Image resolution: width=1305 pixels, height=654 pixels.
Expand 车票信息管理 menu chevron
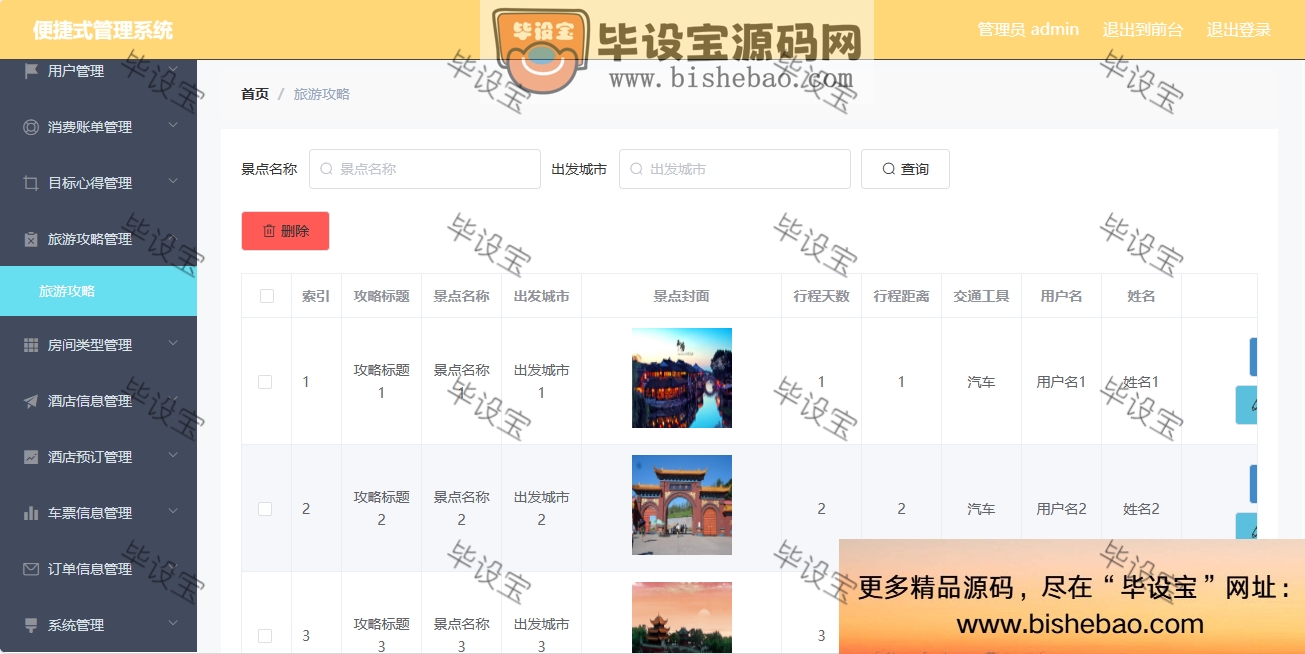173,511
